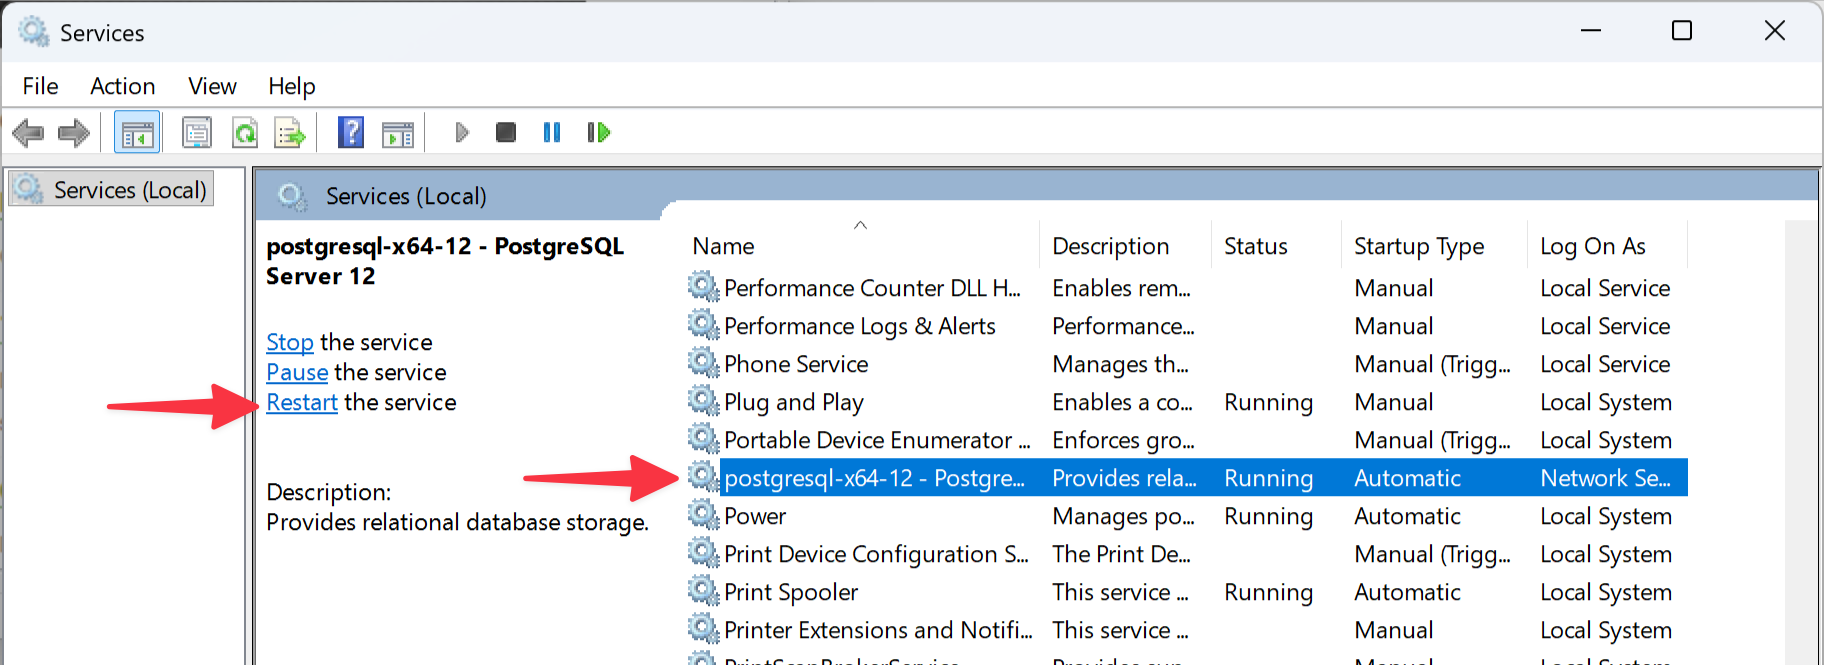Click 'Enforces gro...' description cell

(1123, 440)
